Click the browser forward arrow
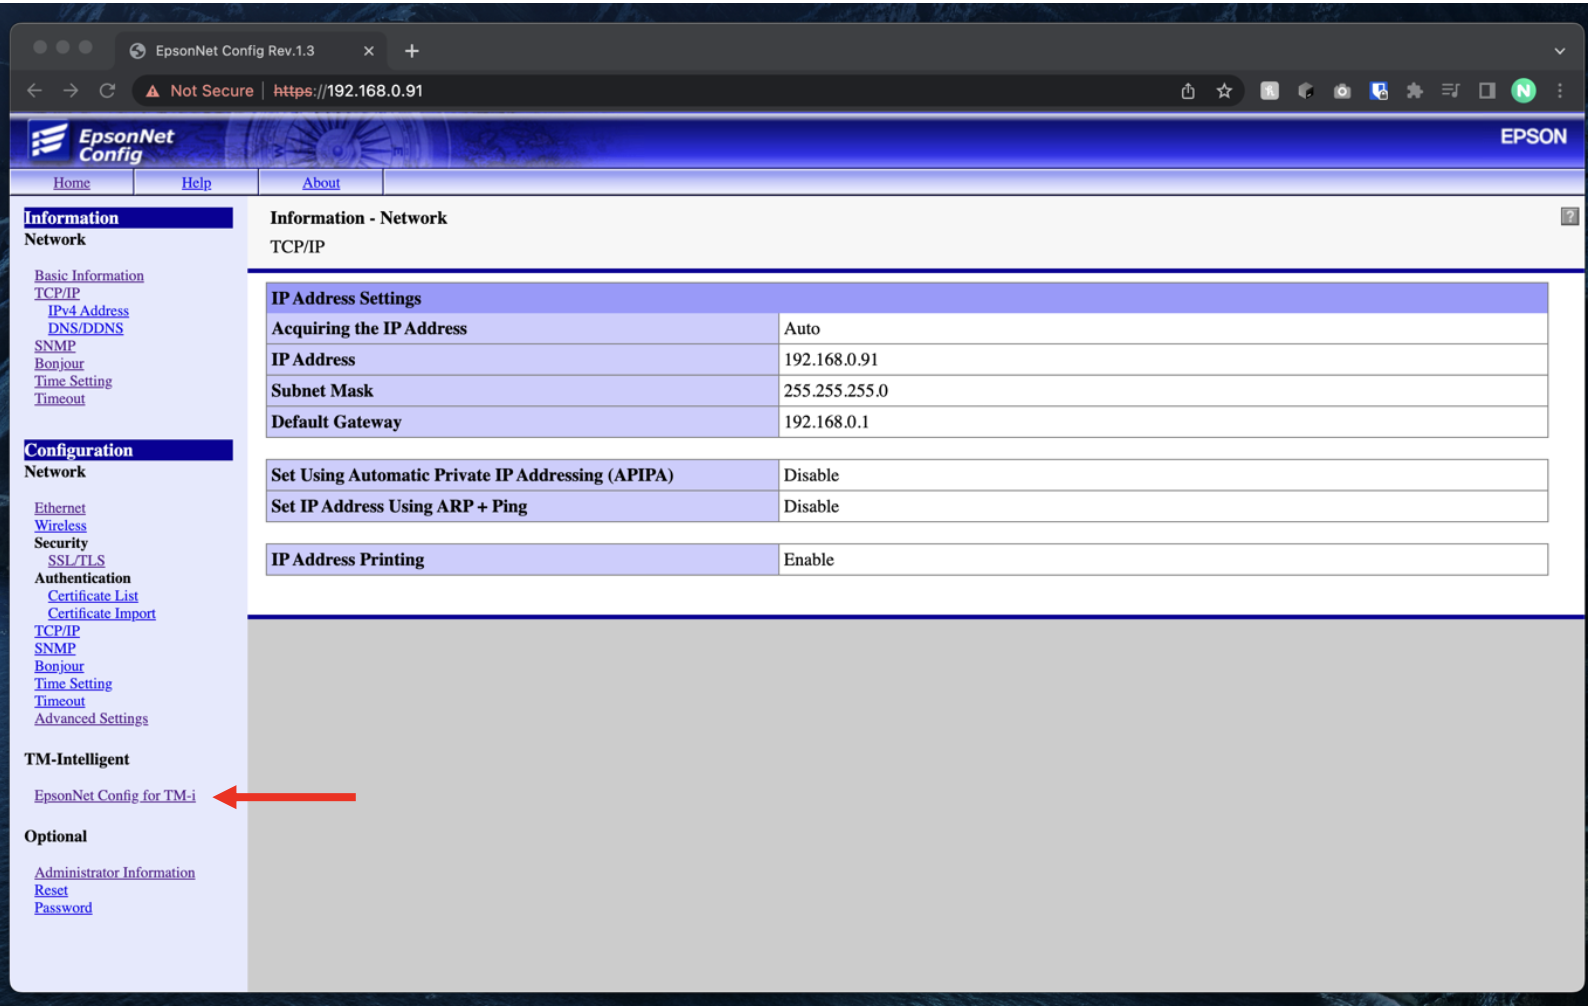Screen dimensions: 1588x1006 click(x=71, y=90)
